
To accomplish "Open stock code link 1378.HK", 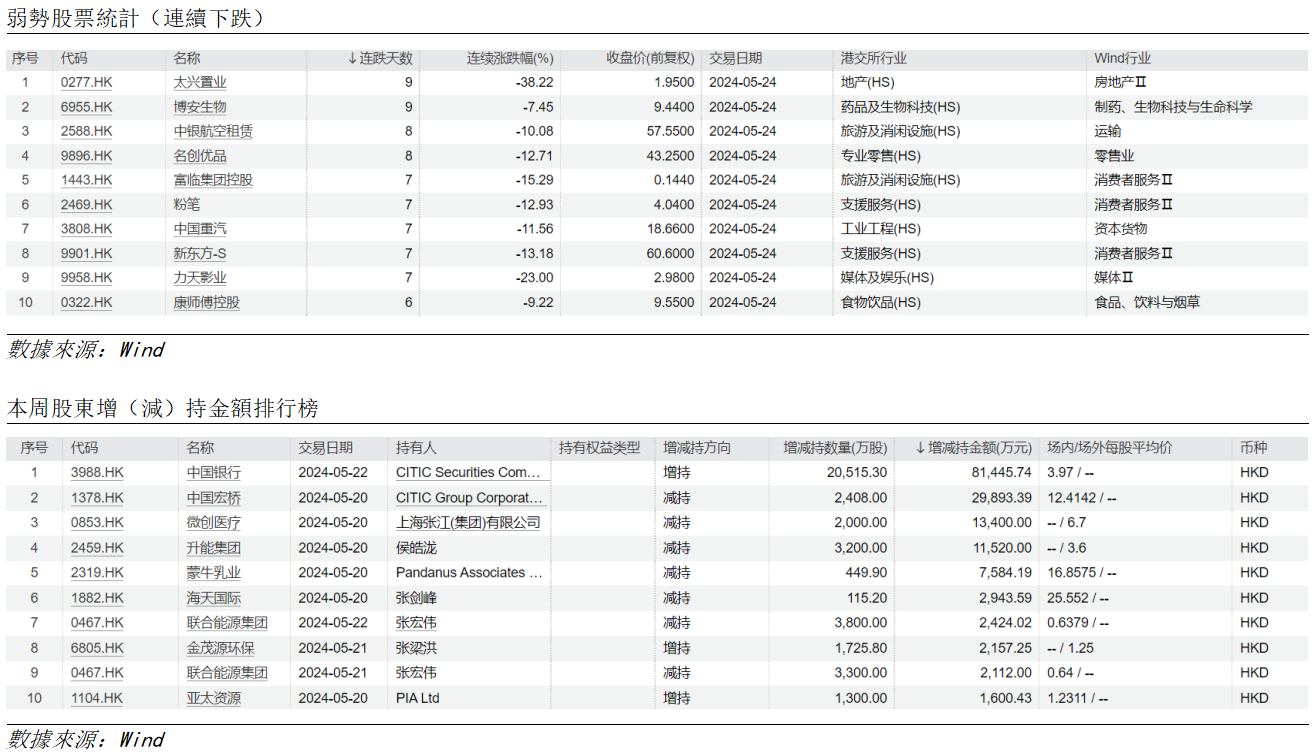I will click(x=97, y=498).
